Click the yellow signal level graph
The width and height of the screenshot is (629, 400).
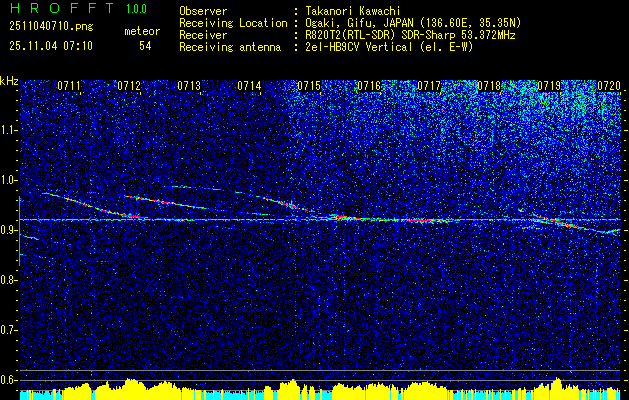click(x=320, y=387)
